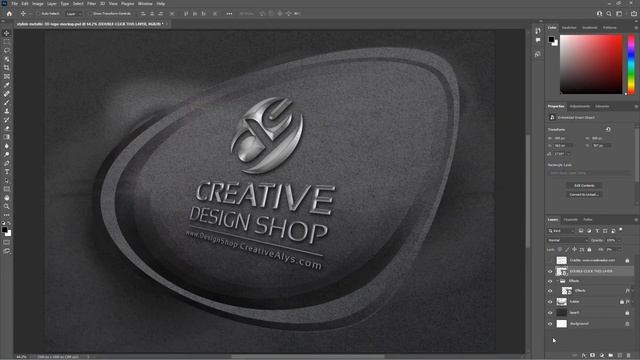Viewport: 640px width, 360px height.
Task: Toggle visibility of the layer above Background
Action: pyautogui.click(x=550, y=313)
